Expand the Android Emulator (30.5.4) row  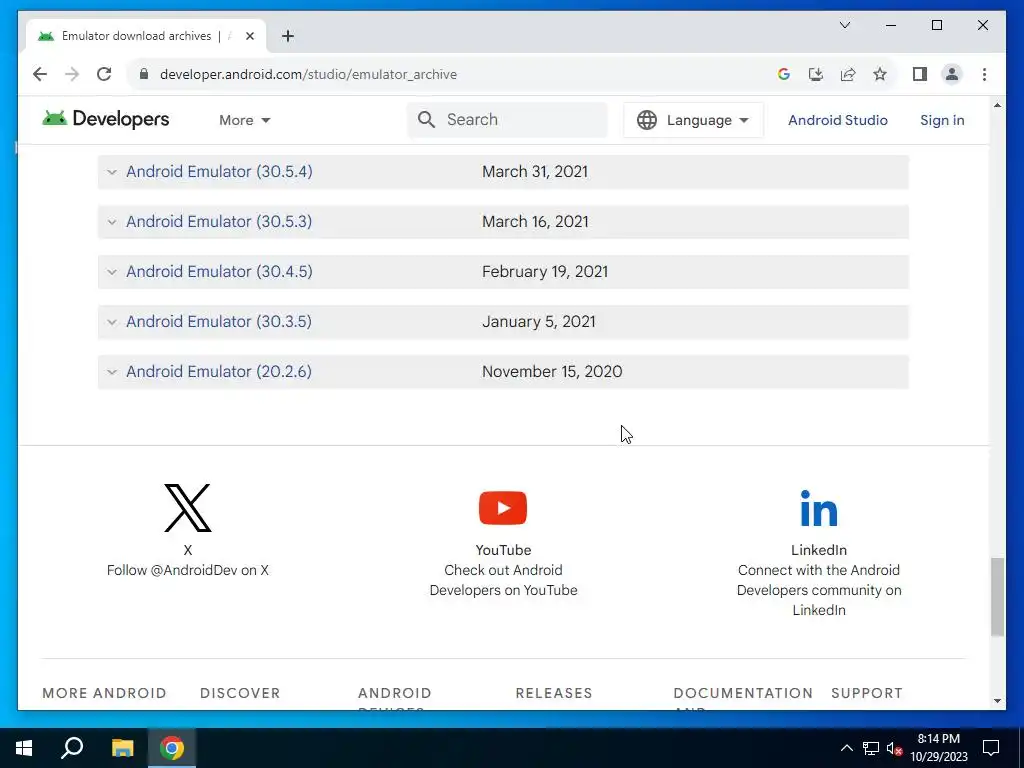pos(112,172)
